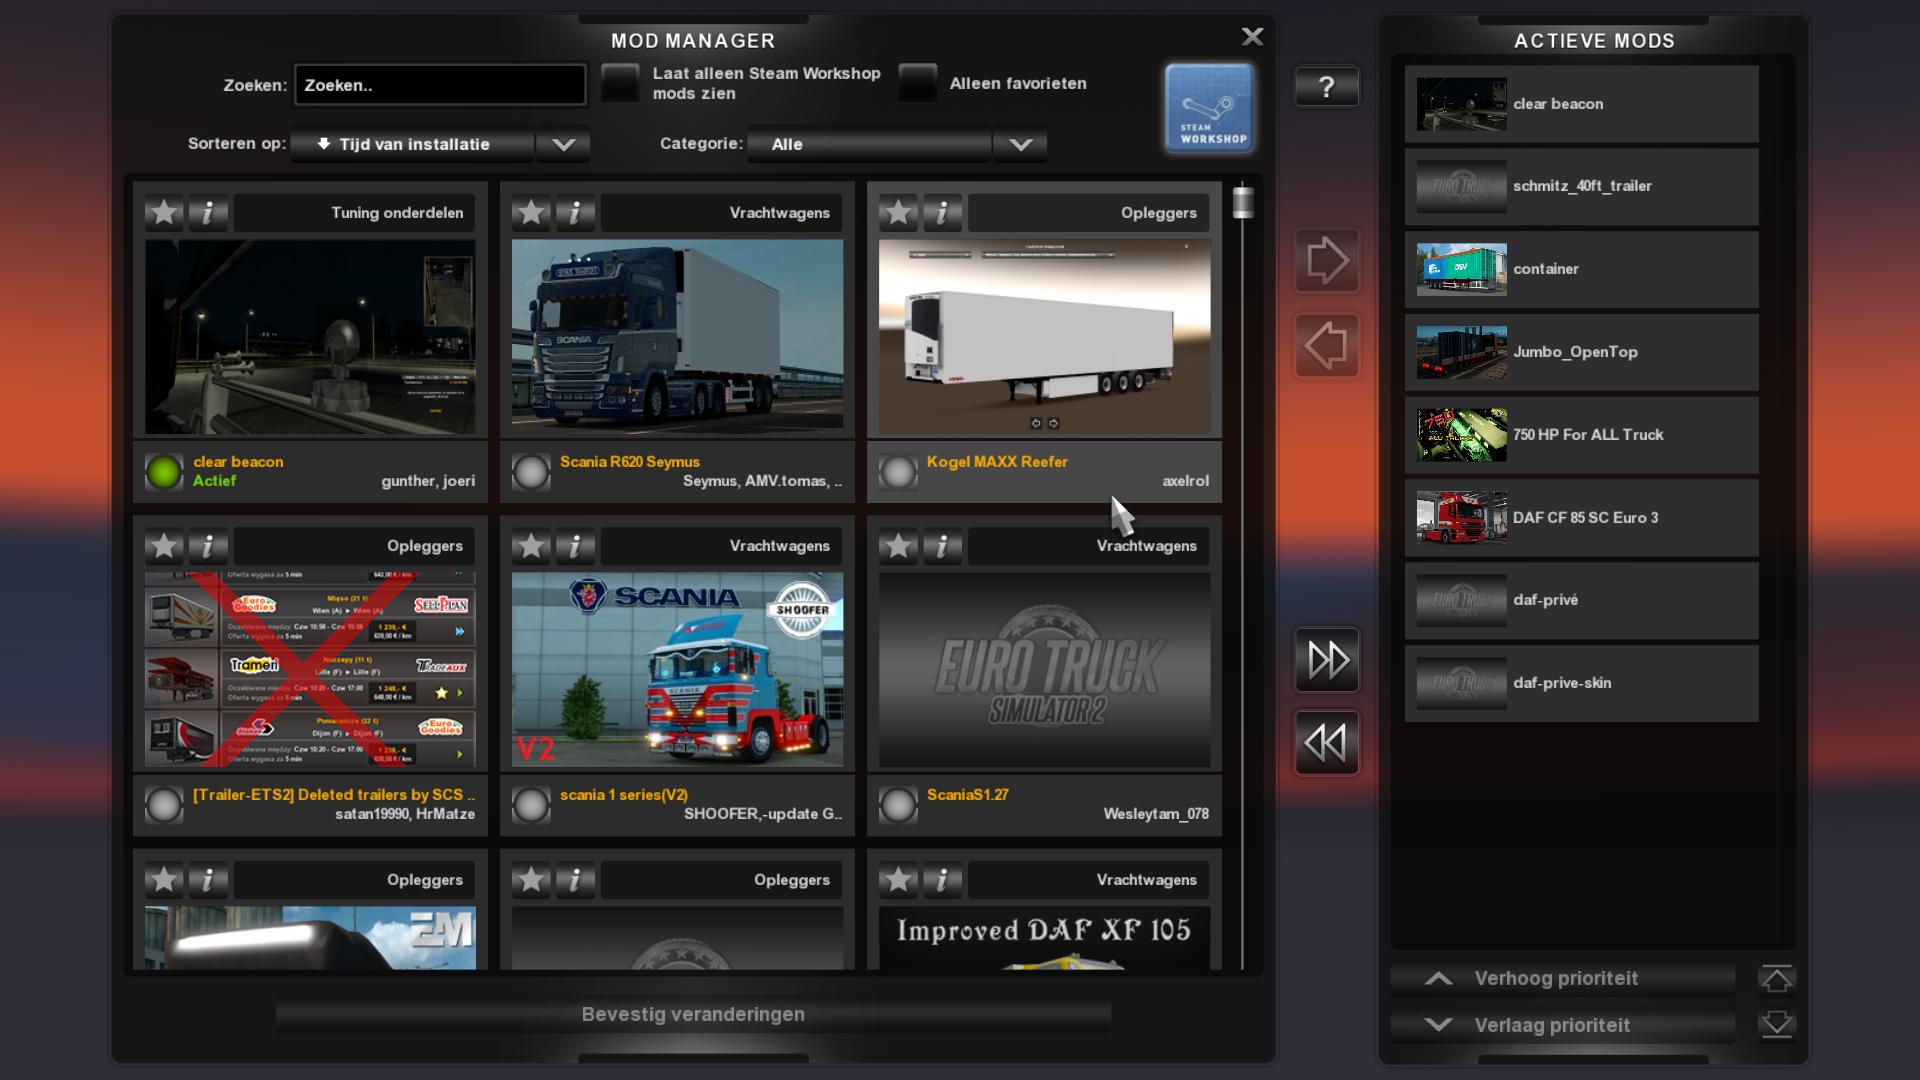Open the Categorie dropdown arrow
This screenshot has height=1080, width=1920.
pos(1020,144)
